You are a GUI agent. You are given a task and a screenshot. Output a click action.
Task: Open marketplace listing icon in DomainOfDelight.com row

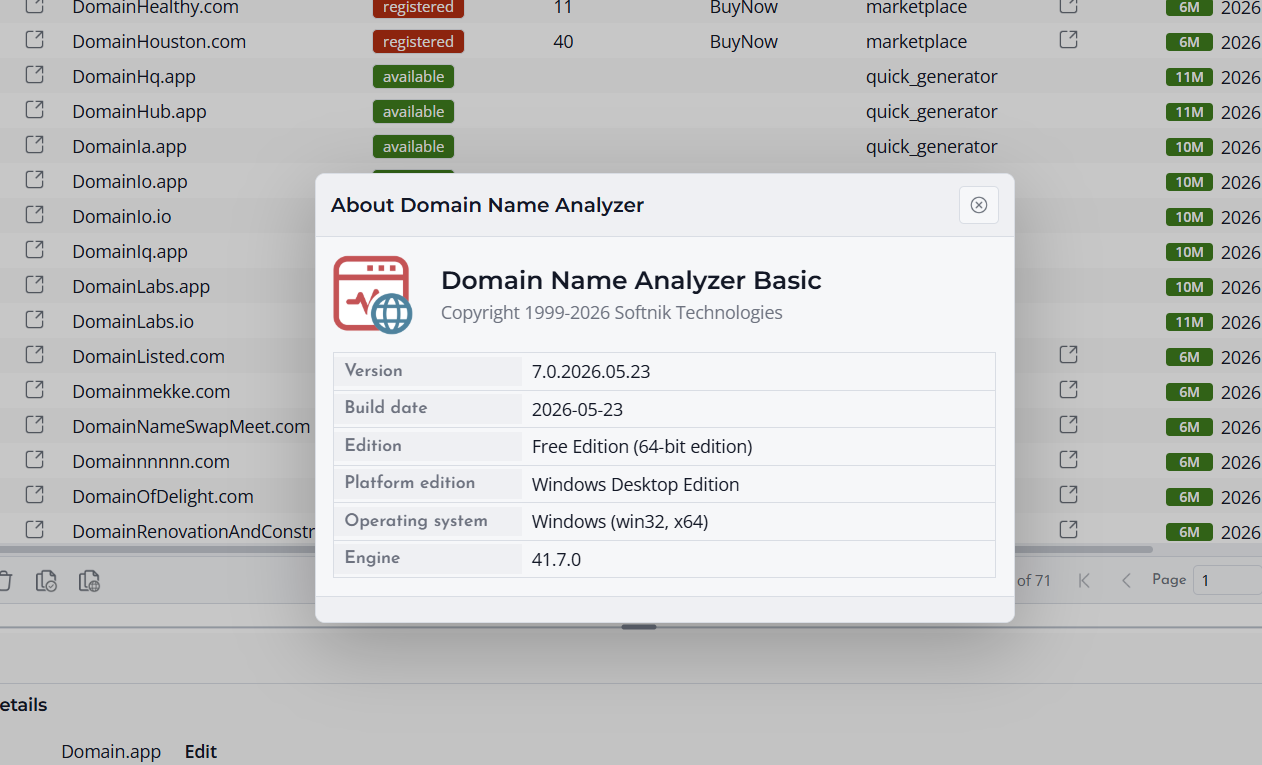pyautogui.click(x=1068, y=495)
